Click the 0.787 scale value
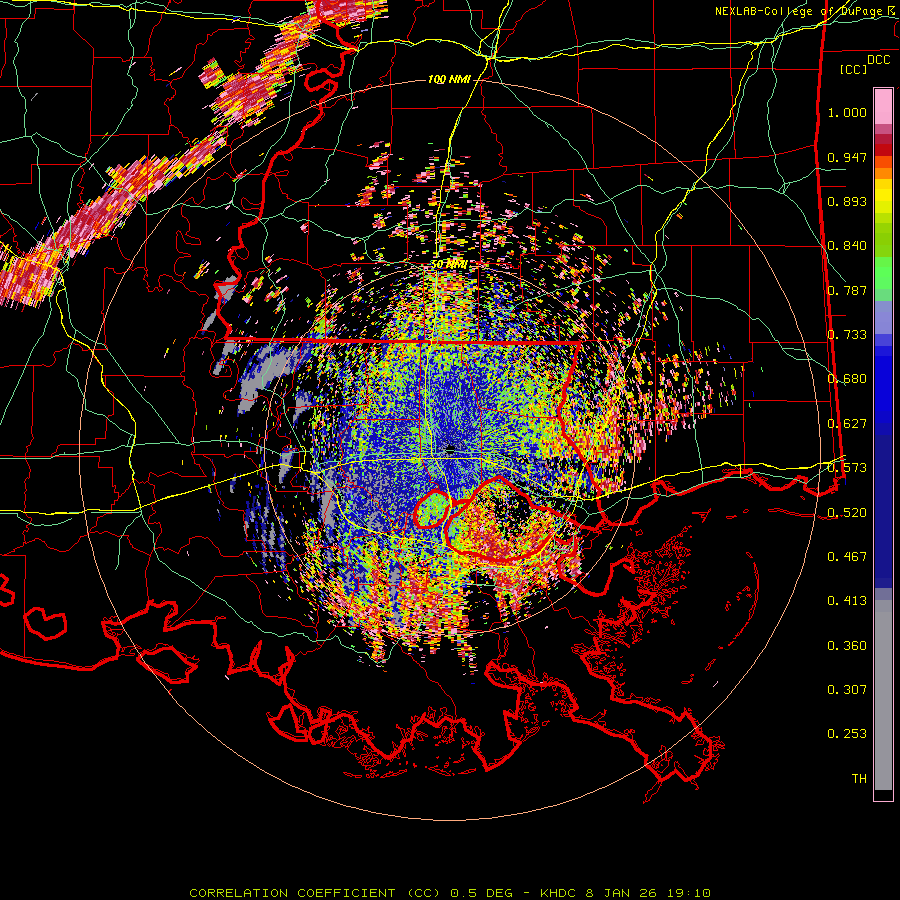This screenshot has width=900, height=900. [847, 290]
